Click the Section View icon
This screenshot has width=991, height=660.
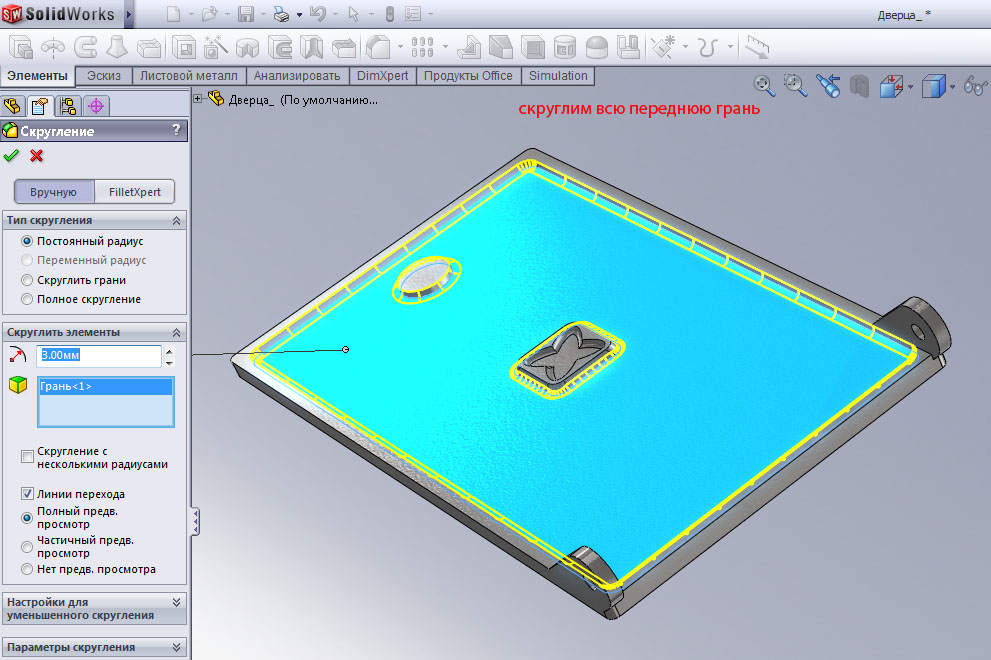click(x=860, y=87)
